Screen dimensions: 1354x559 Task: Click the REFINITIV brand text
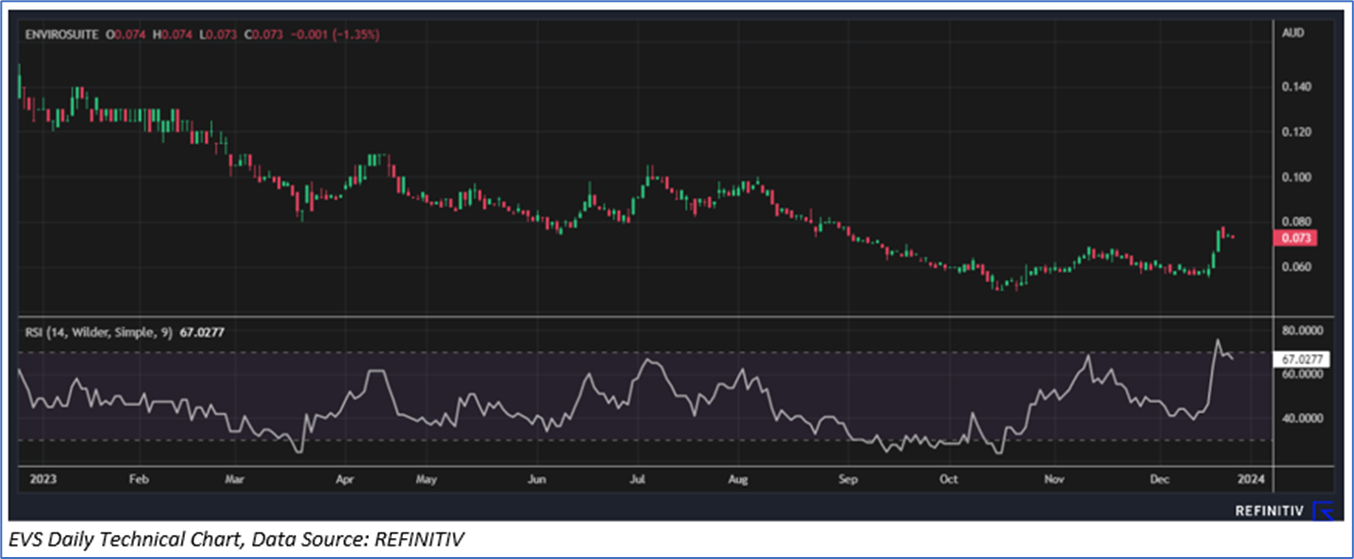(1270, 511)
